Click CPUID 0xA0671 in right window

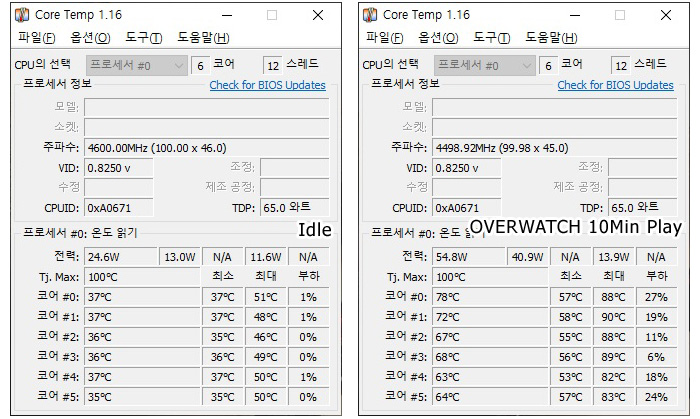(467, 208)
